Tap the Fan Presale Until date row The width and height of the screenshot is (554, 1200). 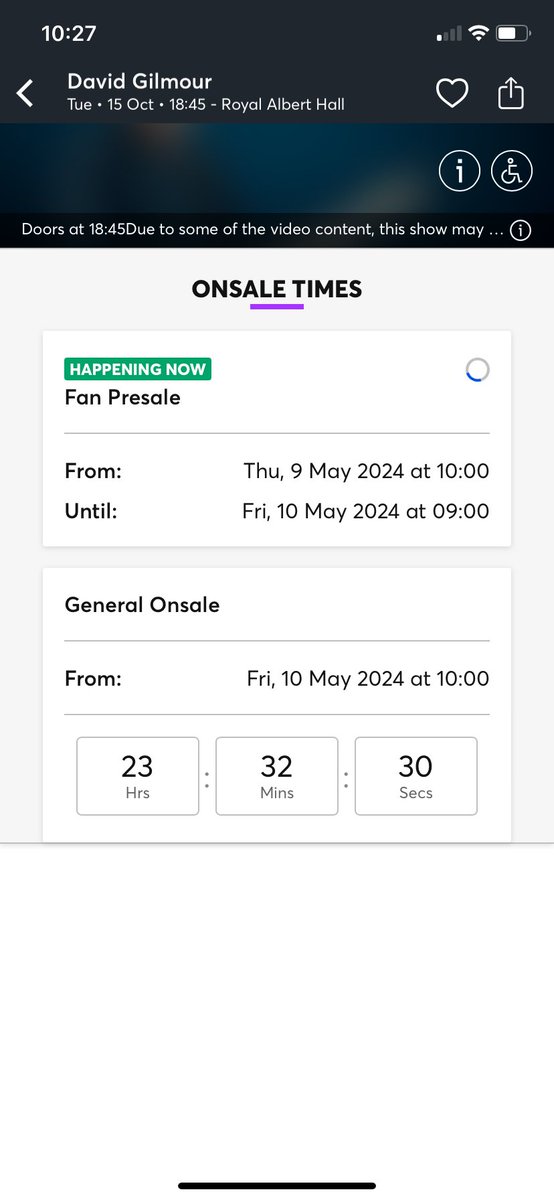[x=277, y=511]
